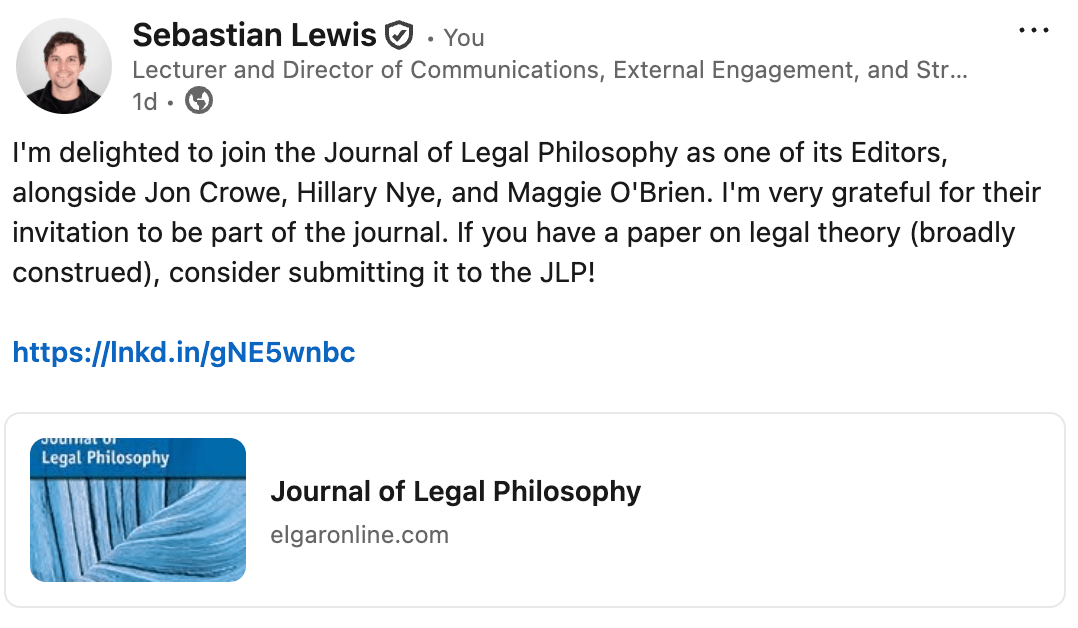Click the Lecturer and Director headline text
1078x628 pixels.
[550, 70]
